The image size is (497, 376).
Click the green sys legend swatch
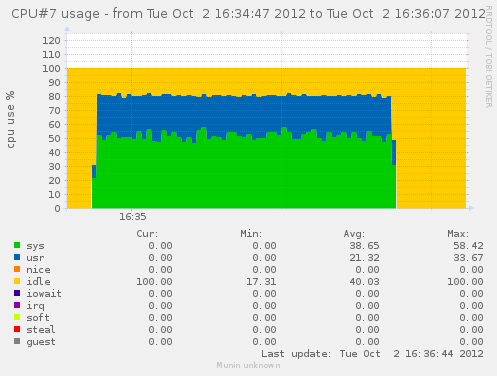(17, 245)
